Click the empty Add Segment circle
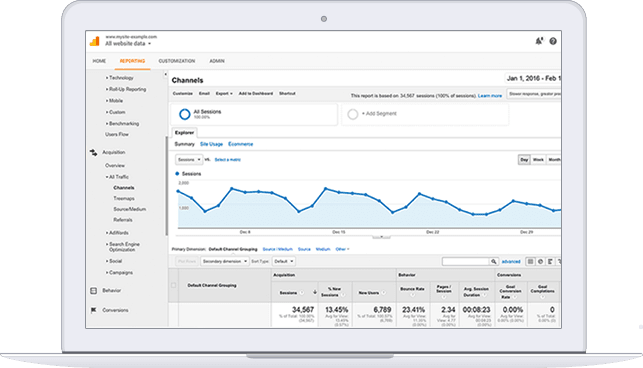 353,114
